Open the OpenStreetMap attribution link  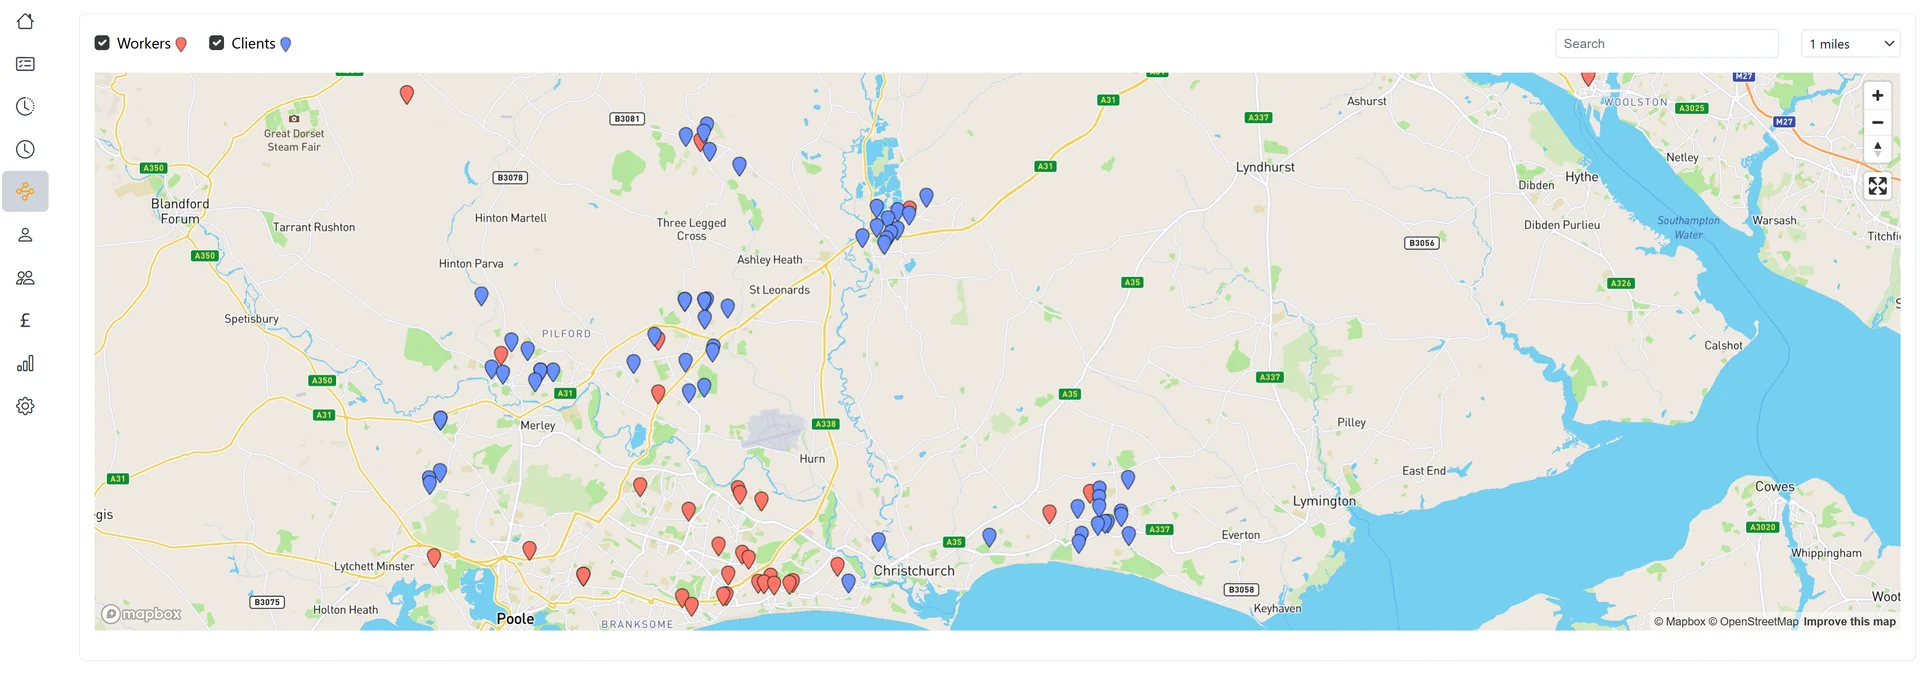[x=1753, y=622]
